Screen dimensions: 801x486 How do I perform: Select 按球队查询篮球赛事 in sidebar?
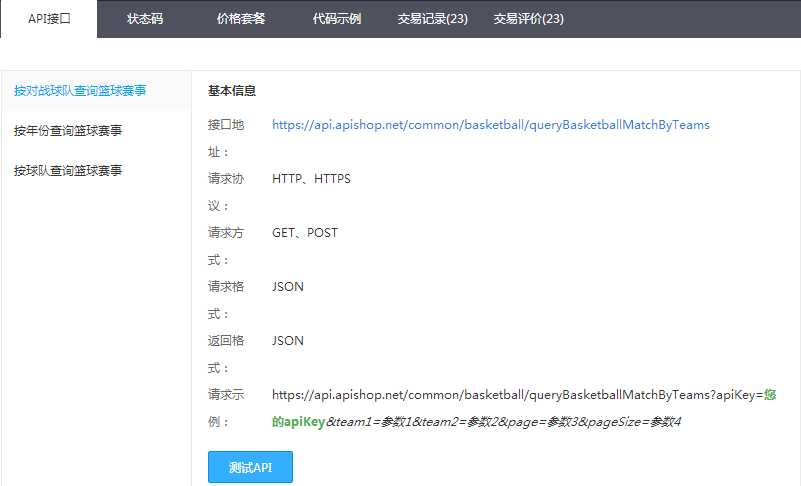[x=68, y=170]
